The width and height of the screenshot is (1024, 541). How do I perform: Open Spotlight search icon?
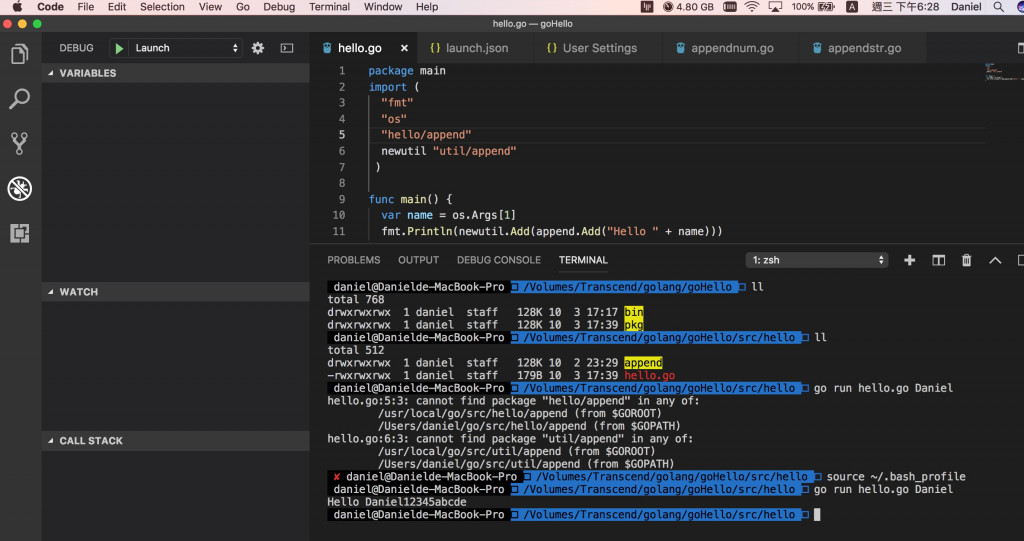coord(999,7)
